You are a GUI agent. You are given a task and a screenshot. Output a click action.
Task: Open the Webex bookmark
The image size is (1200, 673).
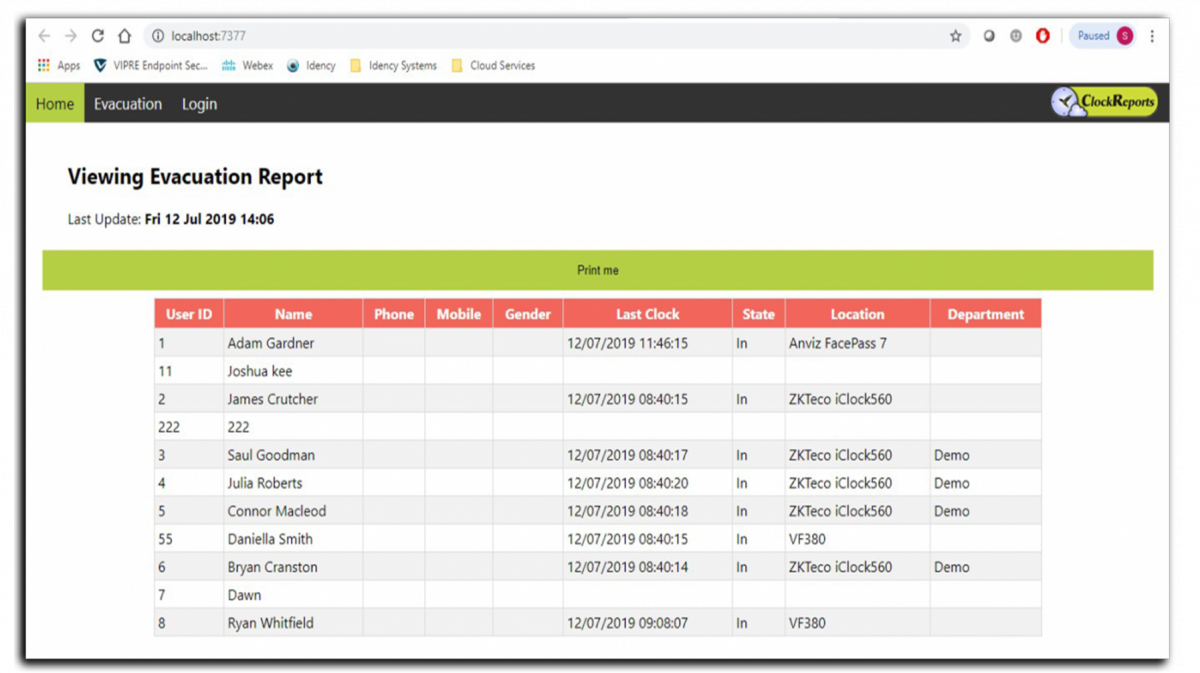247,66
